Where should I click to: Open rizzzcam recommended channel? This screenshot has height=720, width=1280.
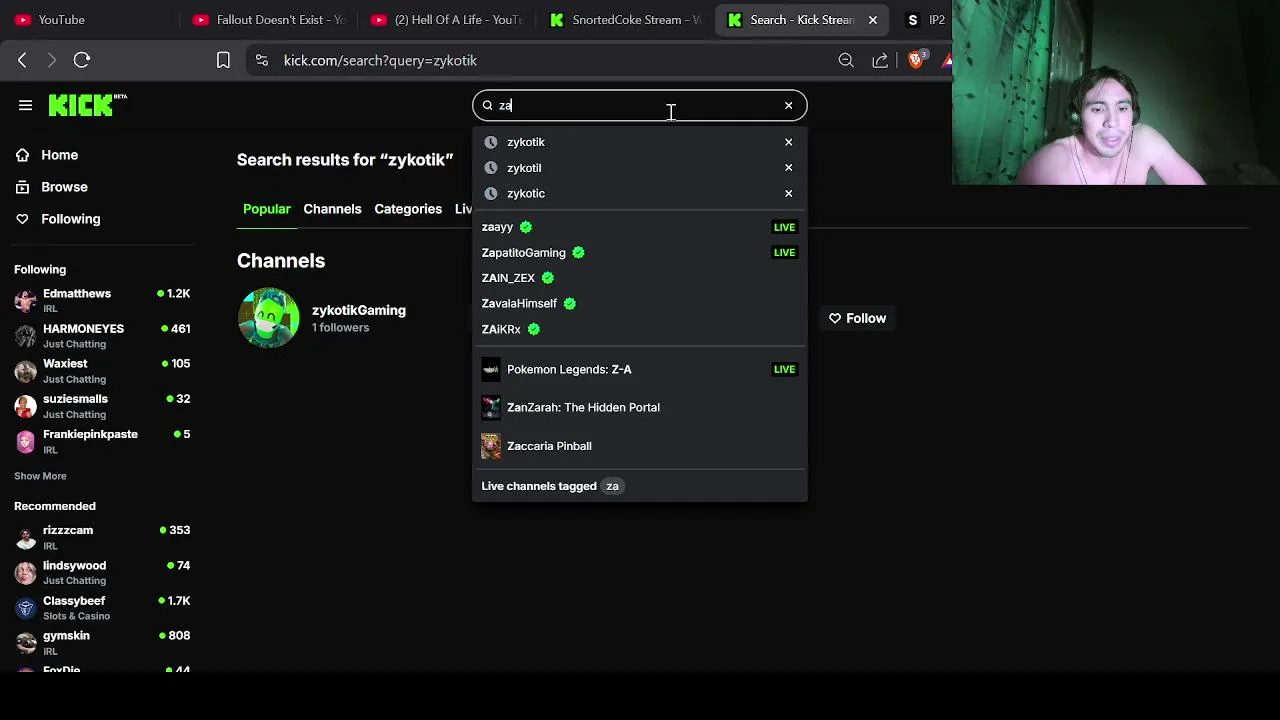click(x=101, y=537)
